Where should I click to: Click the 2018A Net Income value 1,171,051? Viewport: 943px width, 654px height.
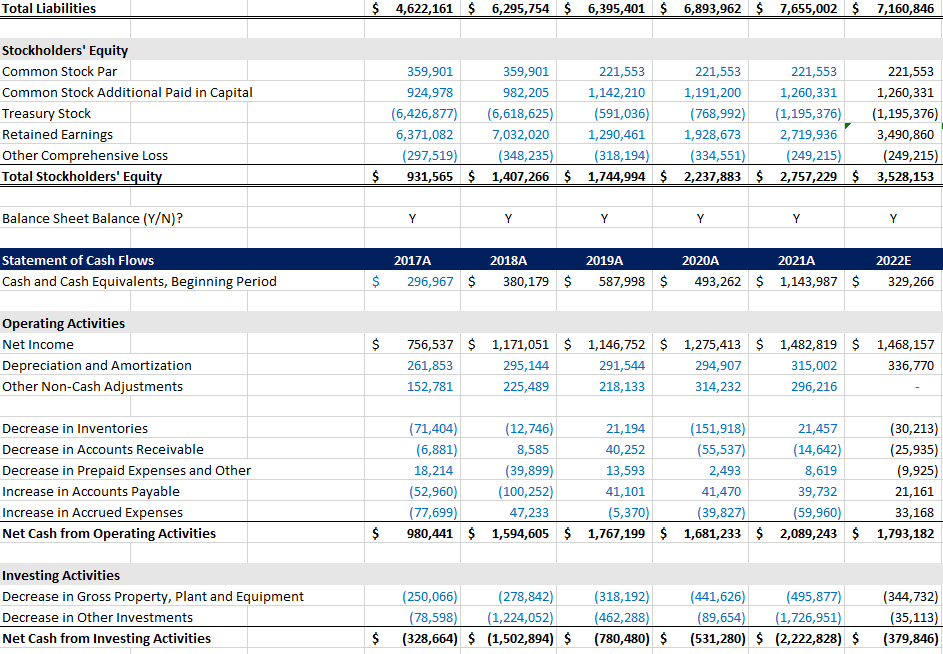coord(520,345)
